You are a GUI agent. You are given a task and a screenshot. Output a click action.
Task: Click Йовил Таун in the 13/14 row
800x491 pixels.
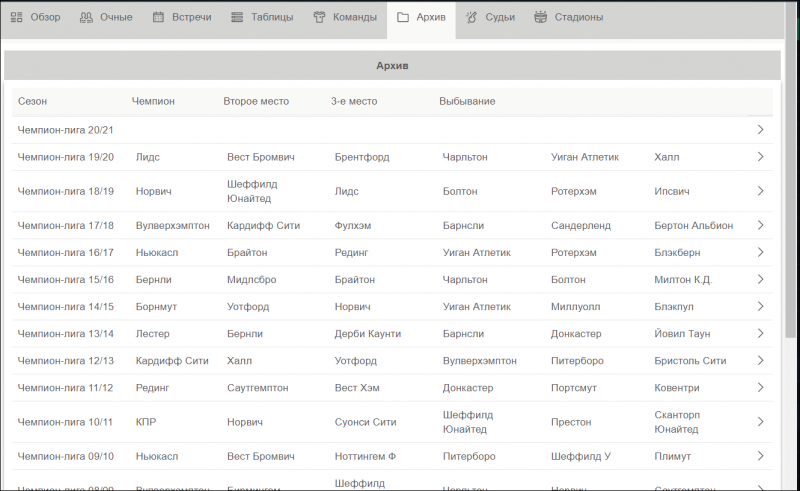coord(682,334)
